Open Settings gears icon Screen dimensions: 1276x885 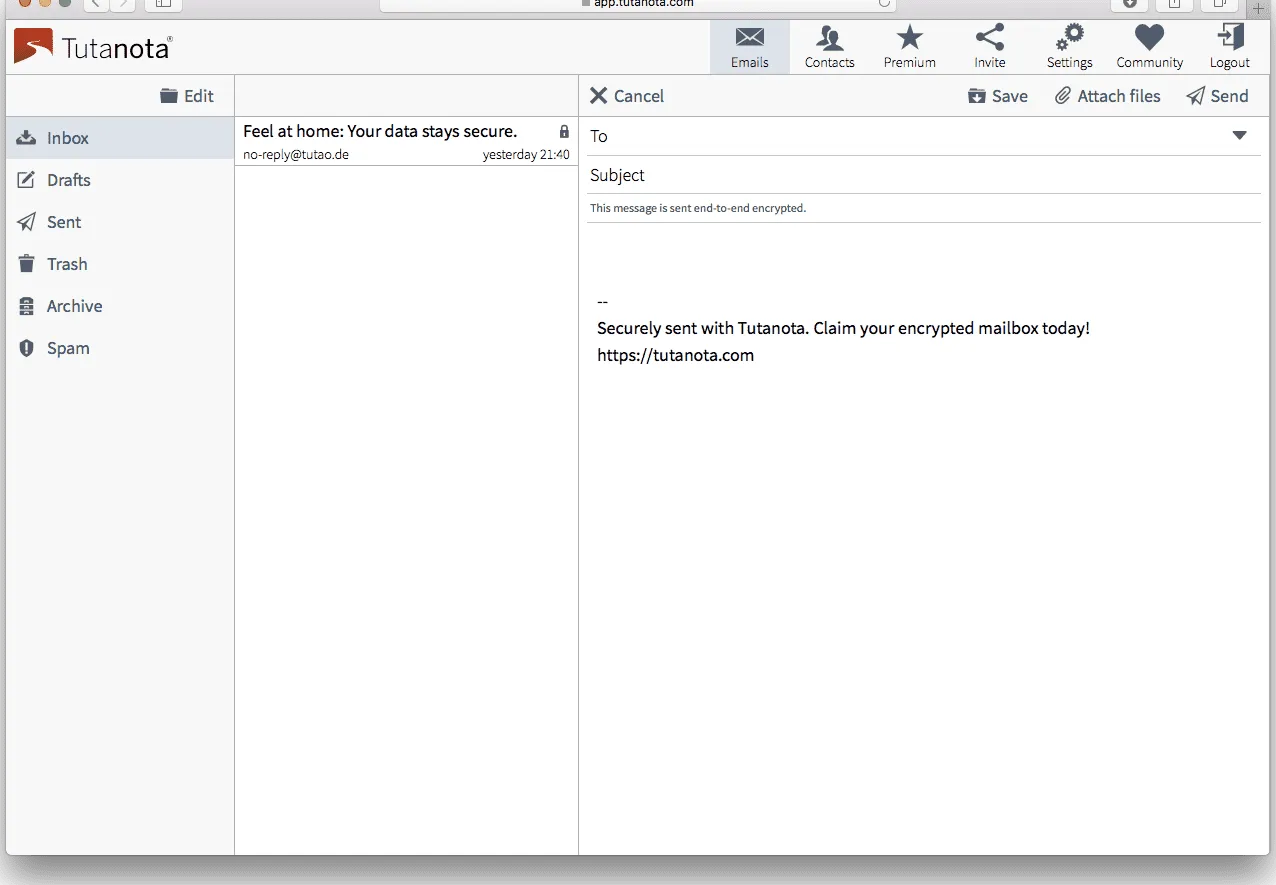pos(1069,40)
